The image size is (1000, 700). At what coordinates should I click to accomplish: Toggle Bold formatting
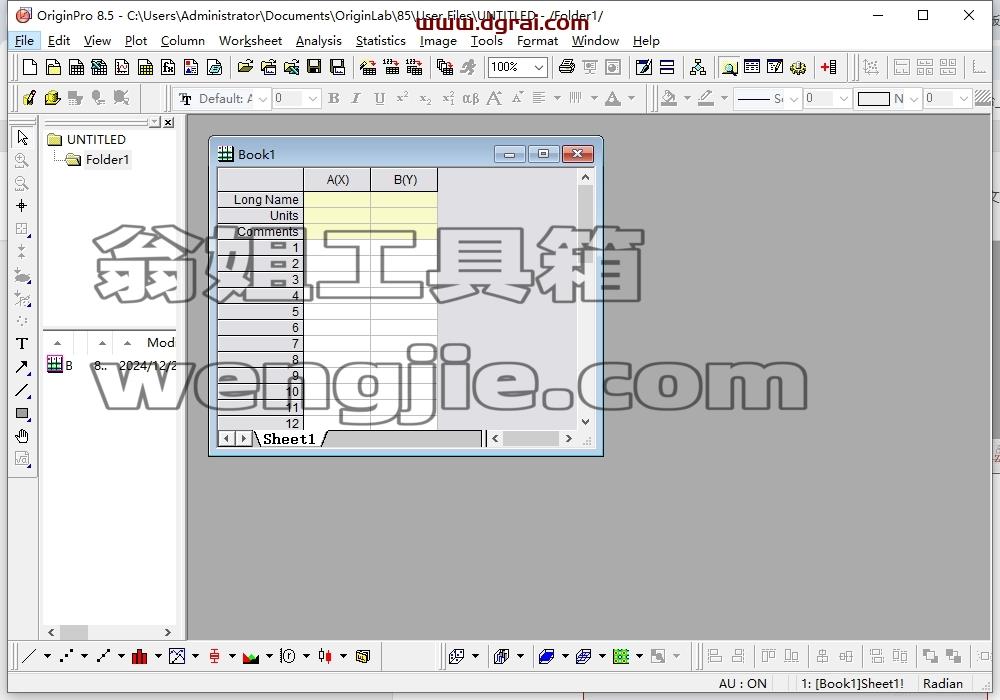(x=334, y=98)
